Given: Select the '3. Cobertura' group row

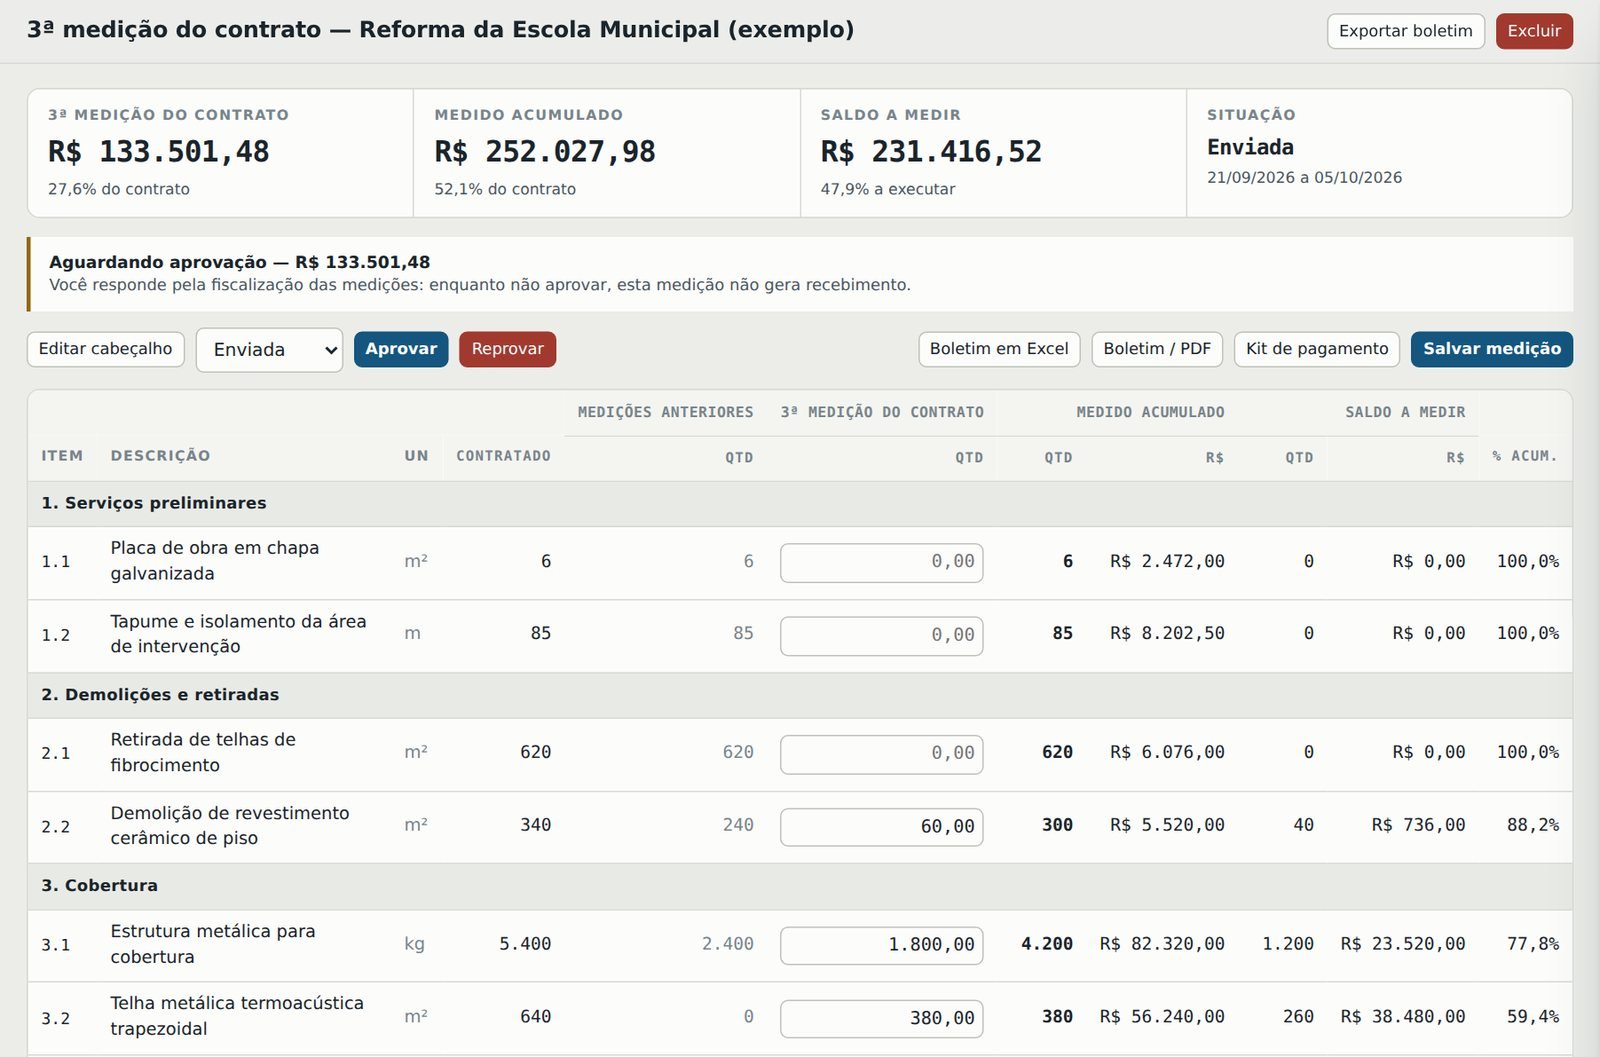Looking at the screenshot, I should coord(800,886).
